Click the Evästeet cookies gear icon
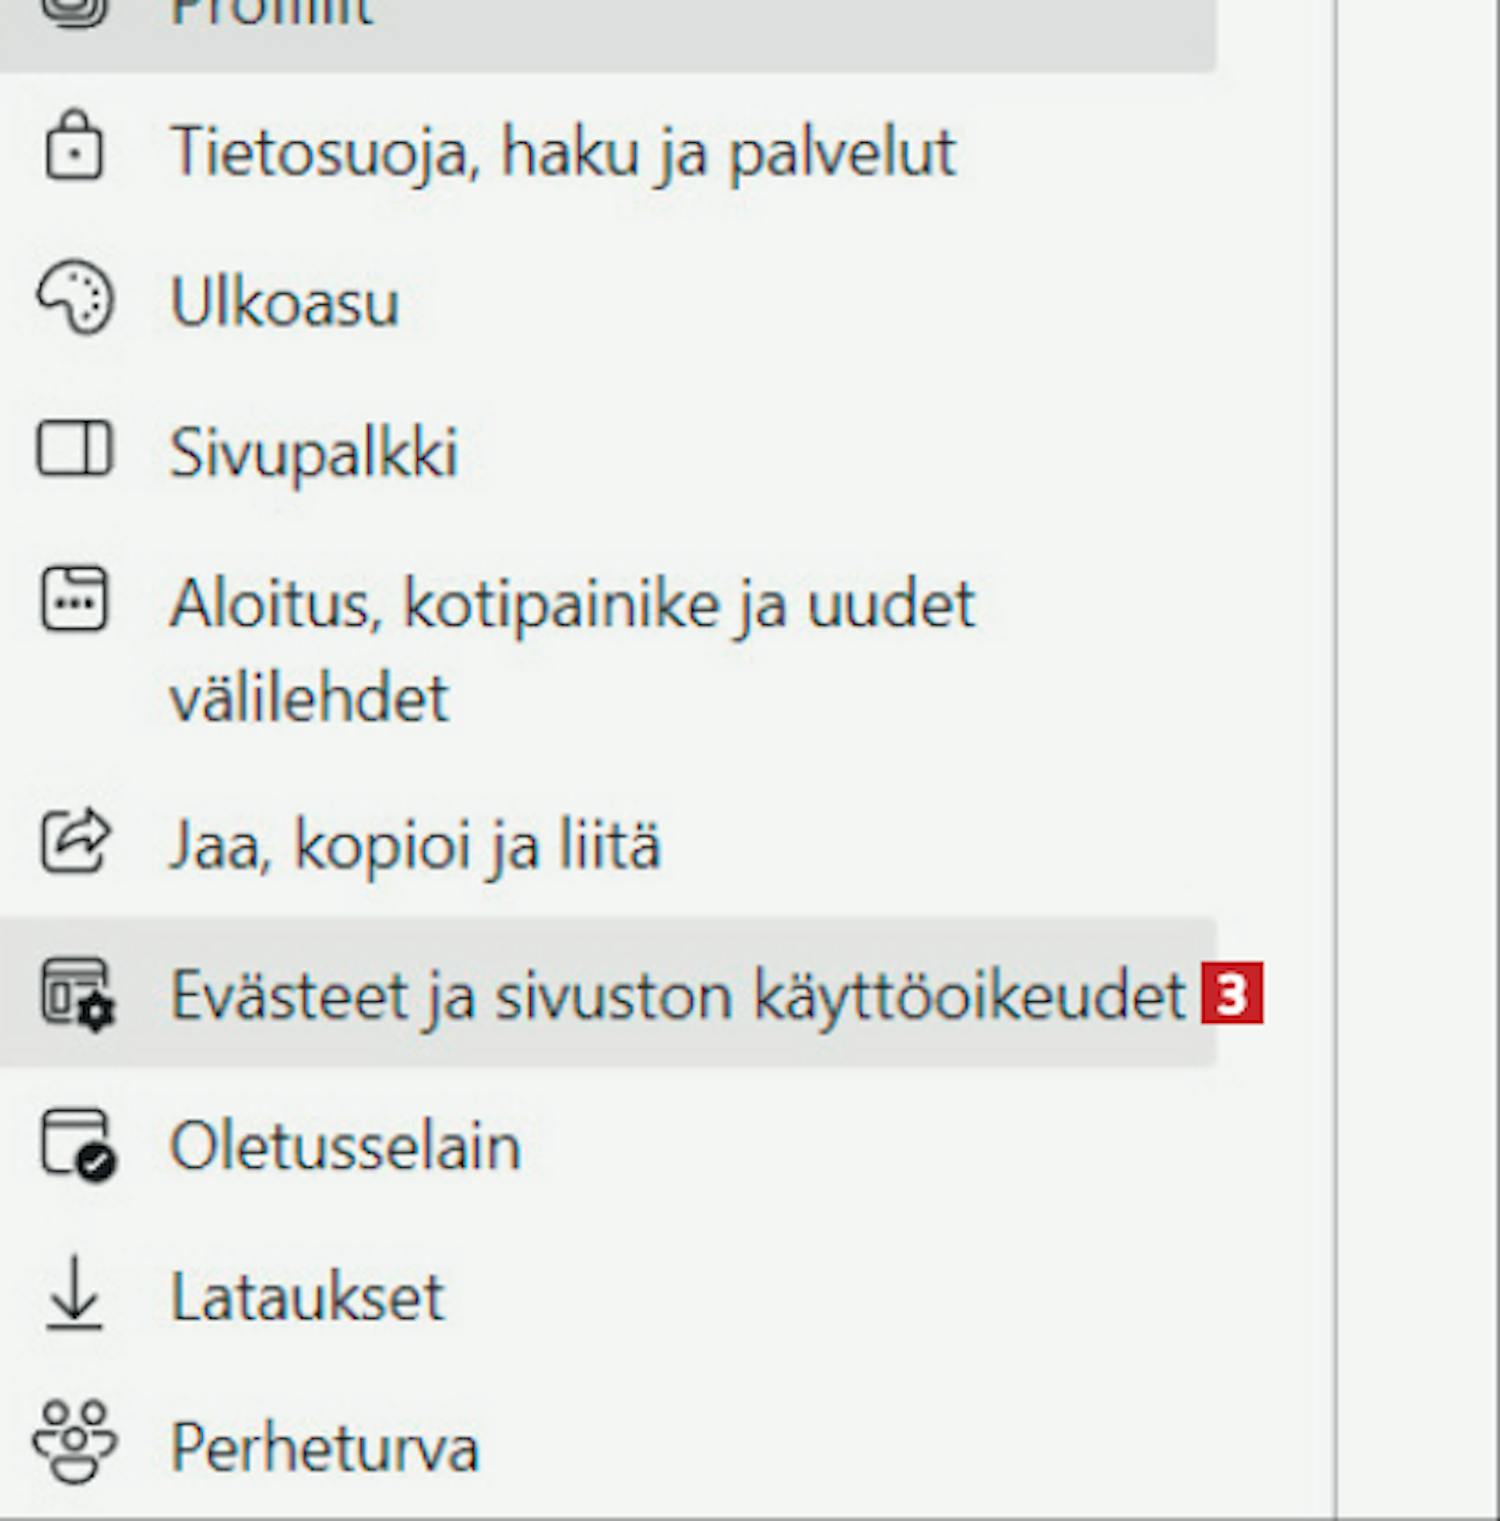The height and width of the screenshot is (1521, 1500). 78,993
